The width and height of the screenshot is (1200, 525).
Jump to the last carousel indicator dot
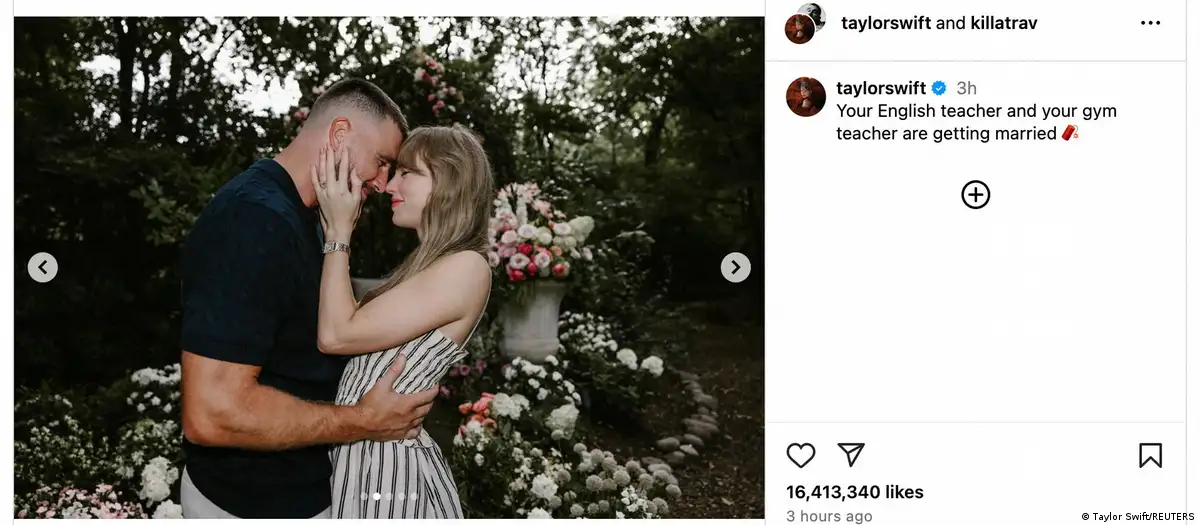pyautogui.click(x=413, y=496)
